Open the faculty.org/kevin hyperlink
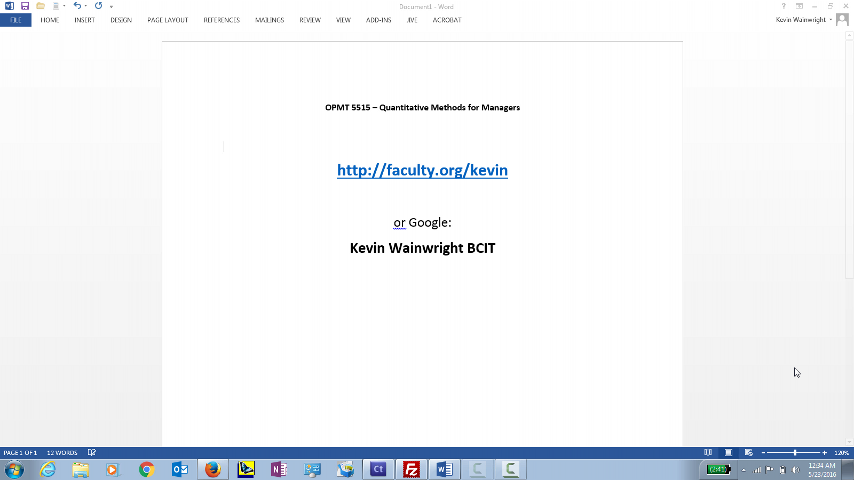 [x=422, y=170]
